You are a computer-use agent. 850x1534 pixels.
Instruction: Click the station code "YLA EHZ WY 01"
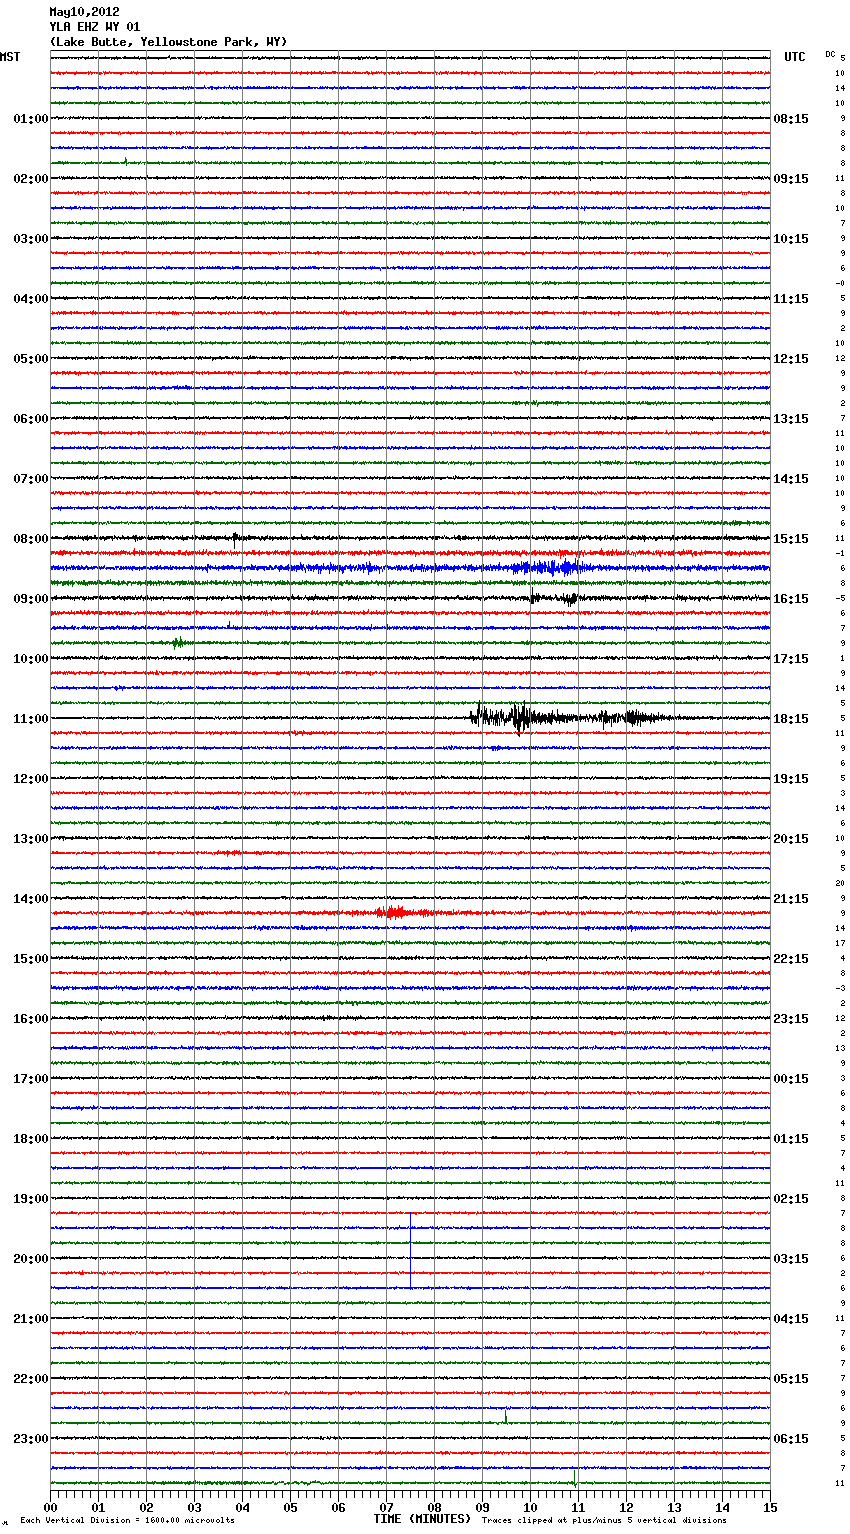tap(95, 27)
